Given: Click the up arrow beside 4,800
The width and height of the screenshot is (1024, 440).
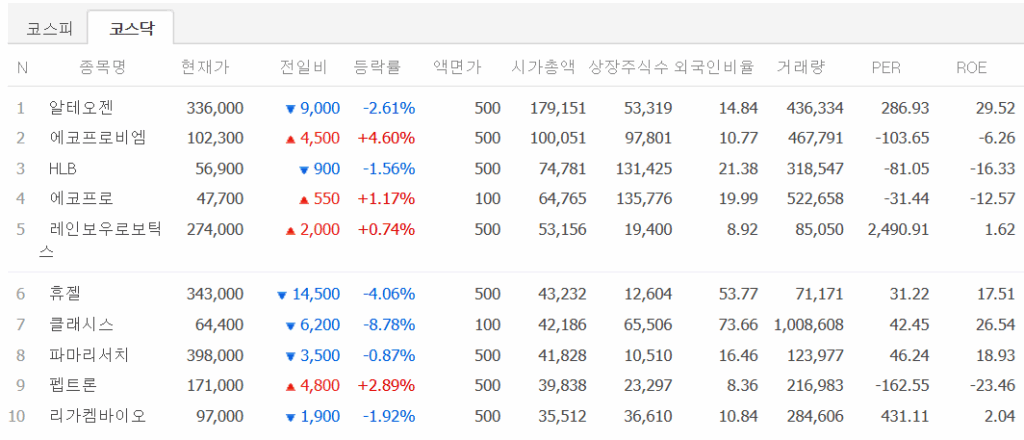Looking at the screenshot, I should point(291,387).
